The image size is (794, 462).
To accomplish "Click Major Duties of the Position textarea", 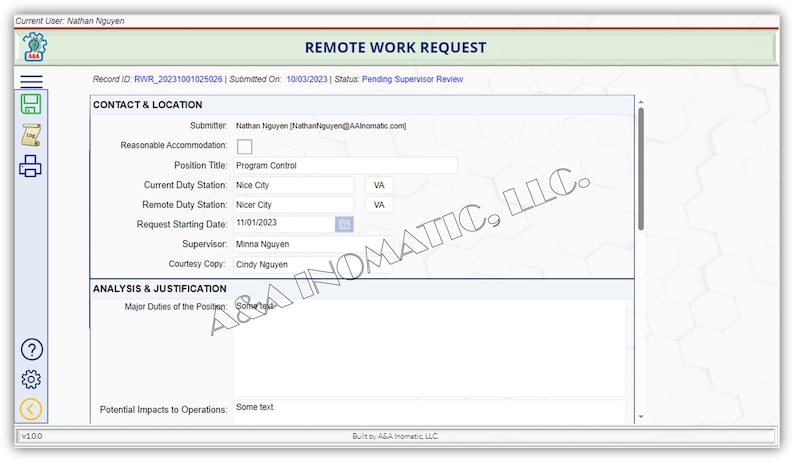I will click(429, 348).
